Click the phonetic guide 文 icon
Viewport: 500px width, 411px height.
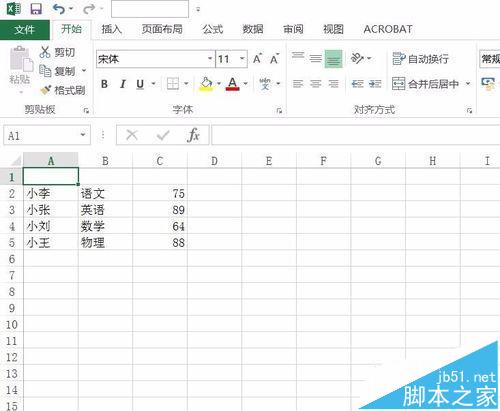[265, 84]
